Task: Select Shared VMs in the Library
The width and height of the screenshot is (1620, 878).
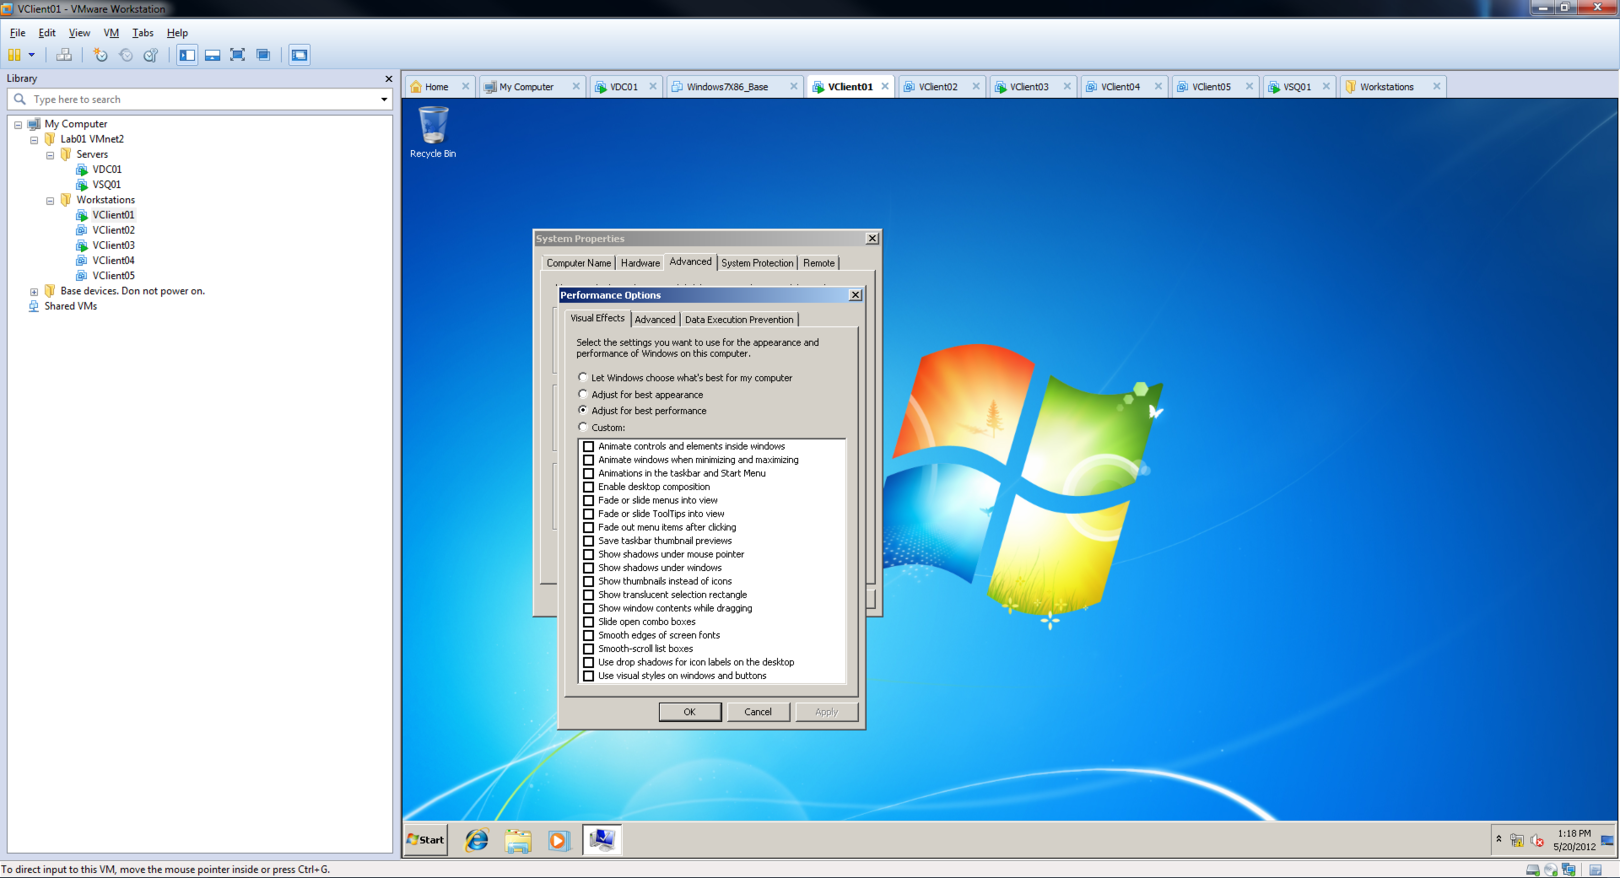Action: 70,306
